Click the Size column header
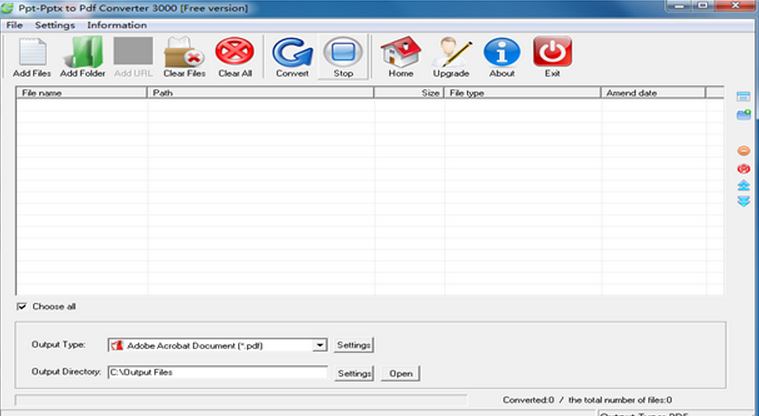Viewport: 759px width, 416px height. [409, 92]
